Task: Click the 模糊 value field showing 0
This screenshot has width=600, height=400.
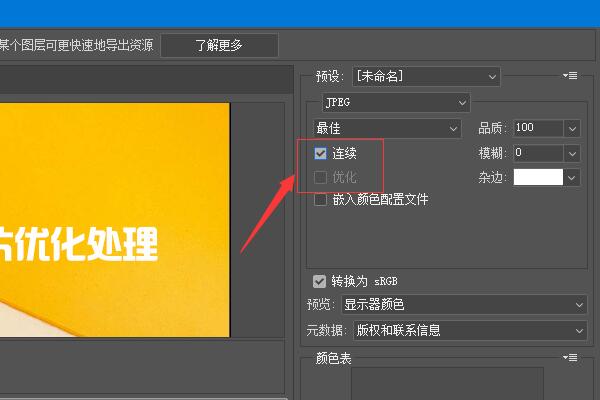Action: (x=538, y=153)
